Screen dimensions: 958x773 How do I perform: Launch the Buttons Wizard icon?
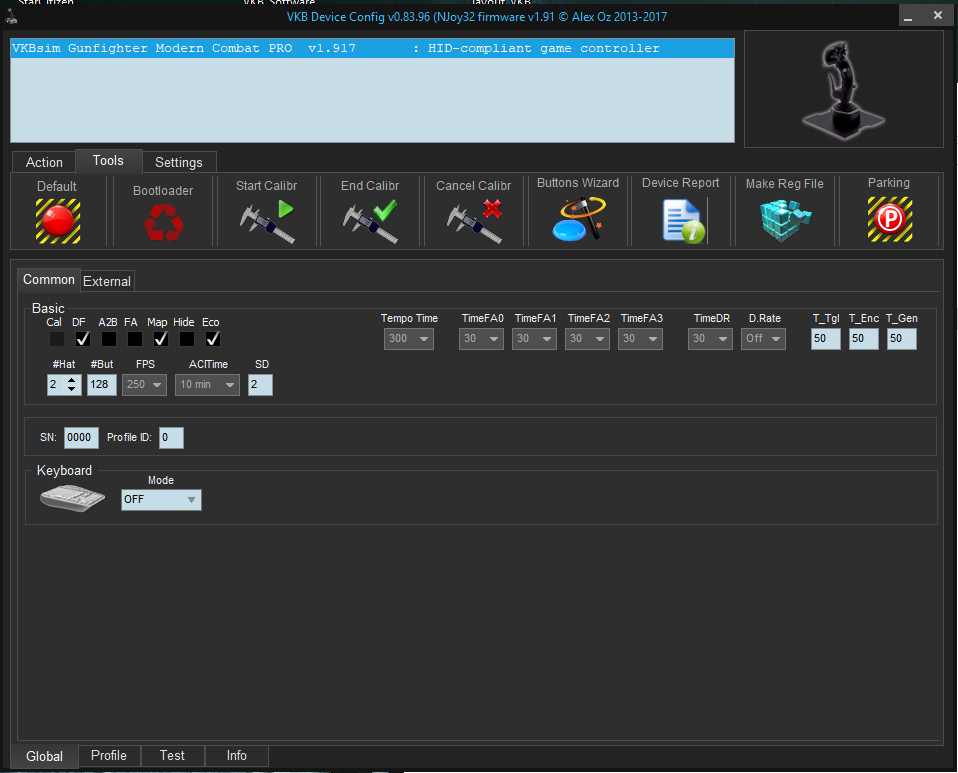(578, 218)
